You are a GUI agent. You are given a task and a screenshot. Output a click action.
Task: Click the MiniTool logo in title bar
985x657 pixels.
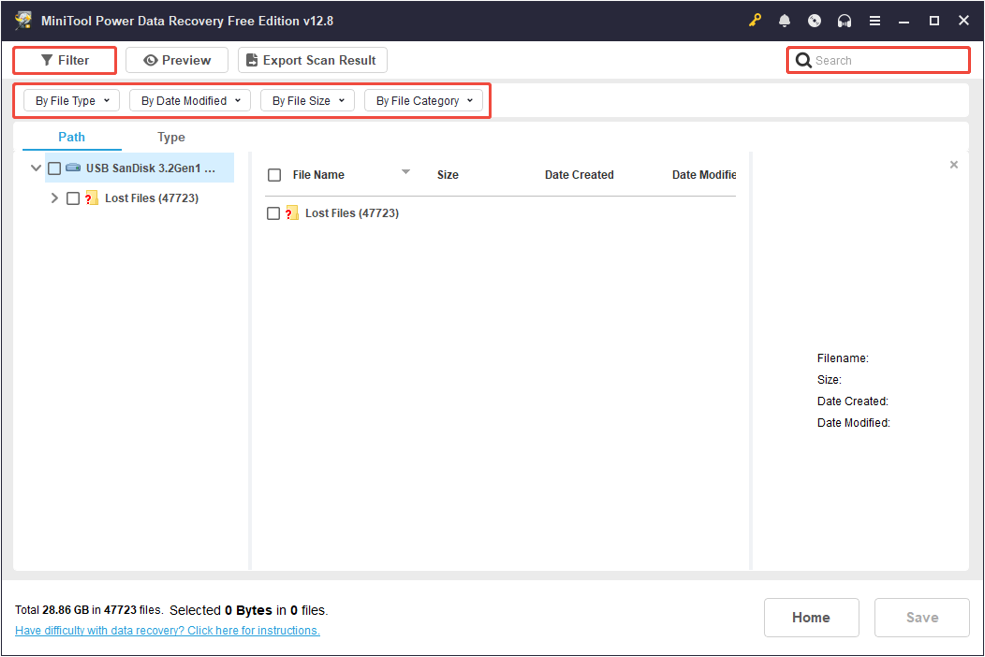point(22,20)
